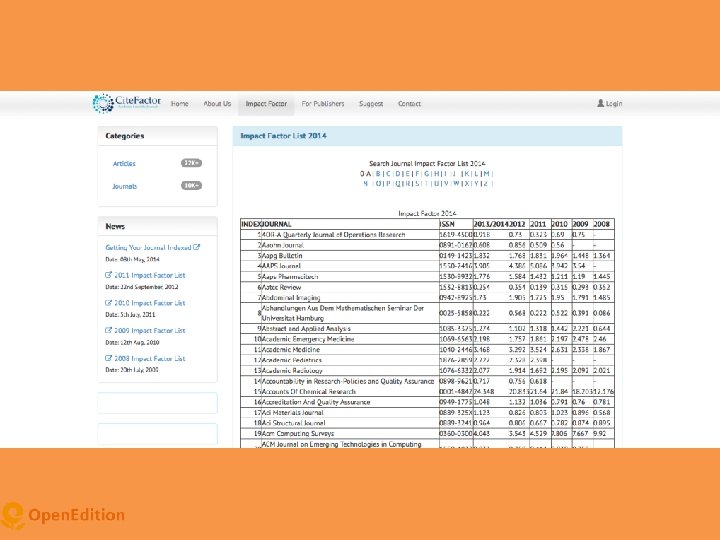Click journal row AAPS Journal

point(427,266)
